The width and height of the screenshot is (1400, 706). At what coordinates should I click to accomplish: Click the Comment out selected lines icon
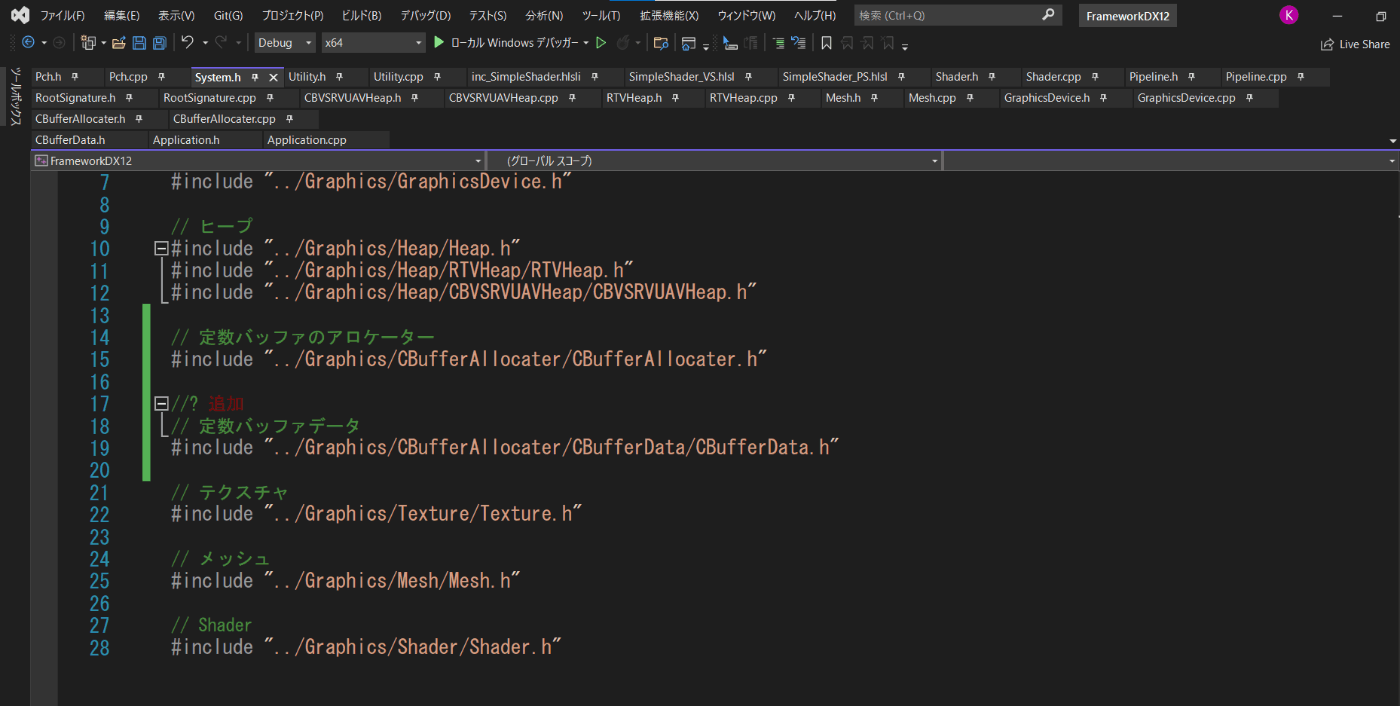778,43
